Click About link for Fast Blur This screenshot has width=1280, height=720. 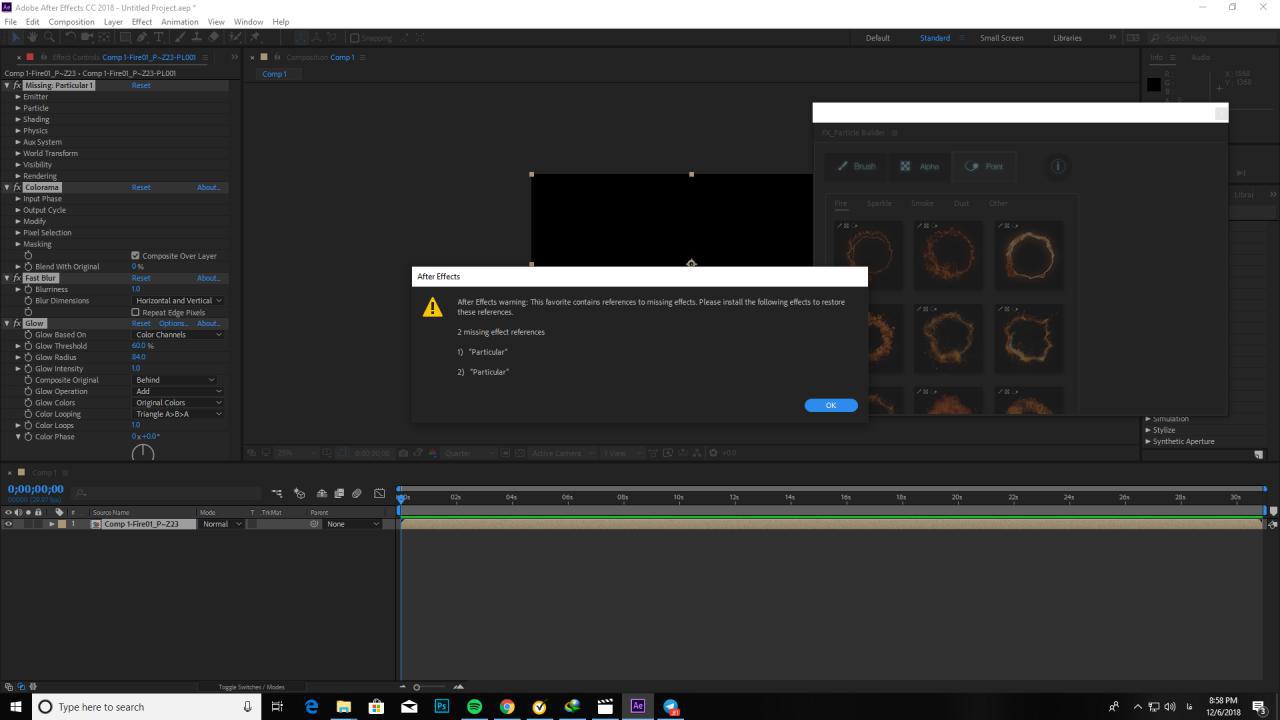tap(208, 278)
